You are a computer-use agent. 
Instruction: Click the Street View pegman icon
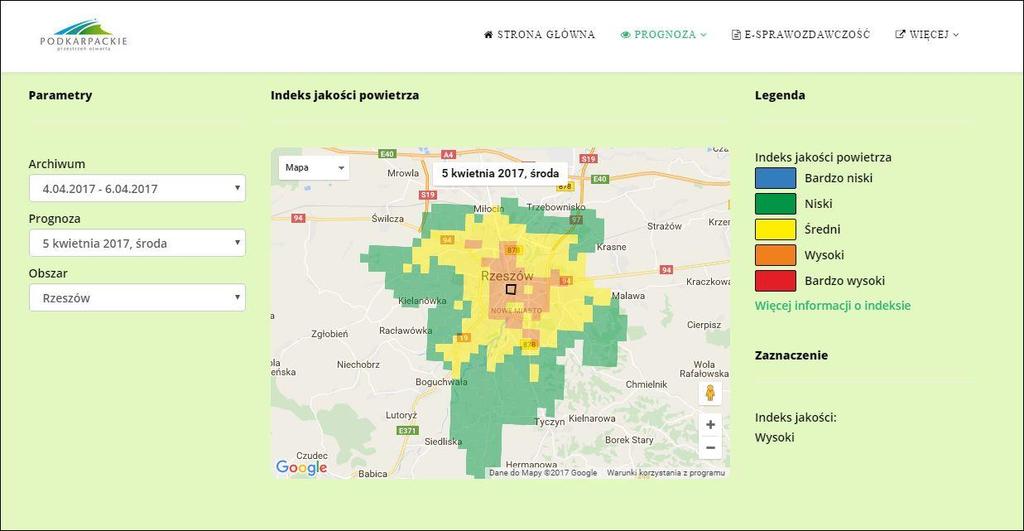click(710, 393)
